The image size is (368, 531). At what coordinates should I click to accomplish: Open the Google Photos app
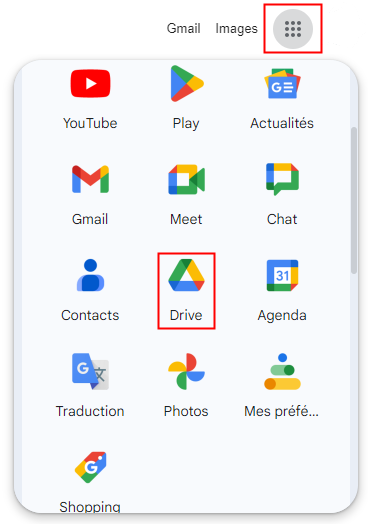(x=186, y=386)
